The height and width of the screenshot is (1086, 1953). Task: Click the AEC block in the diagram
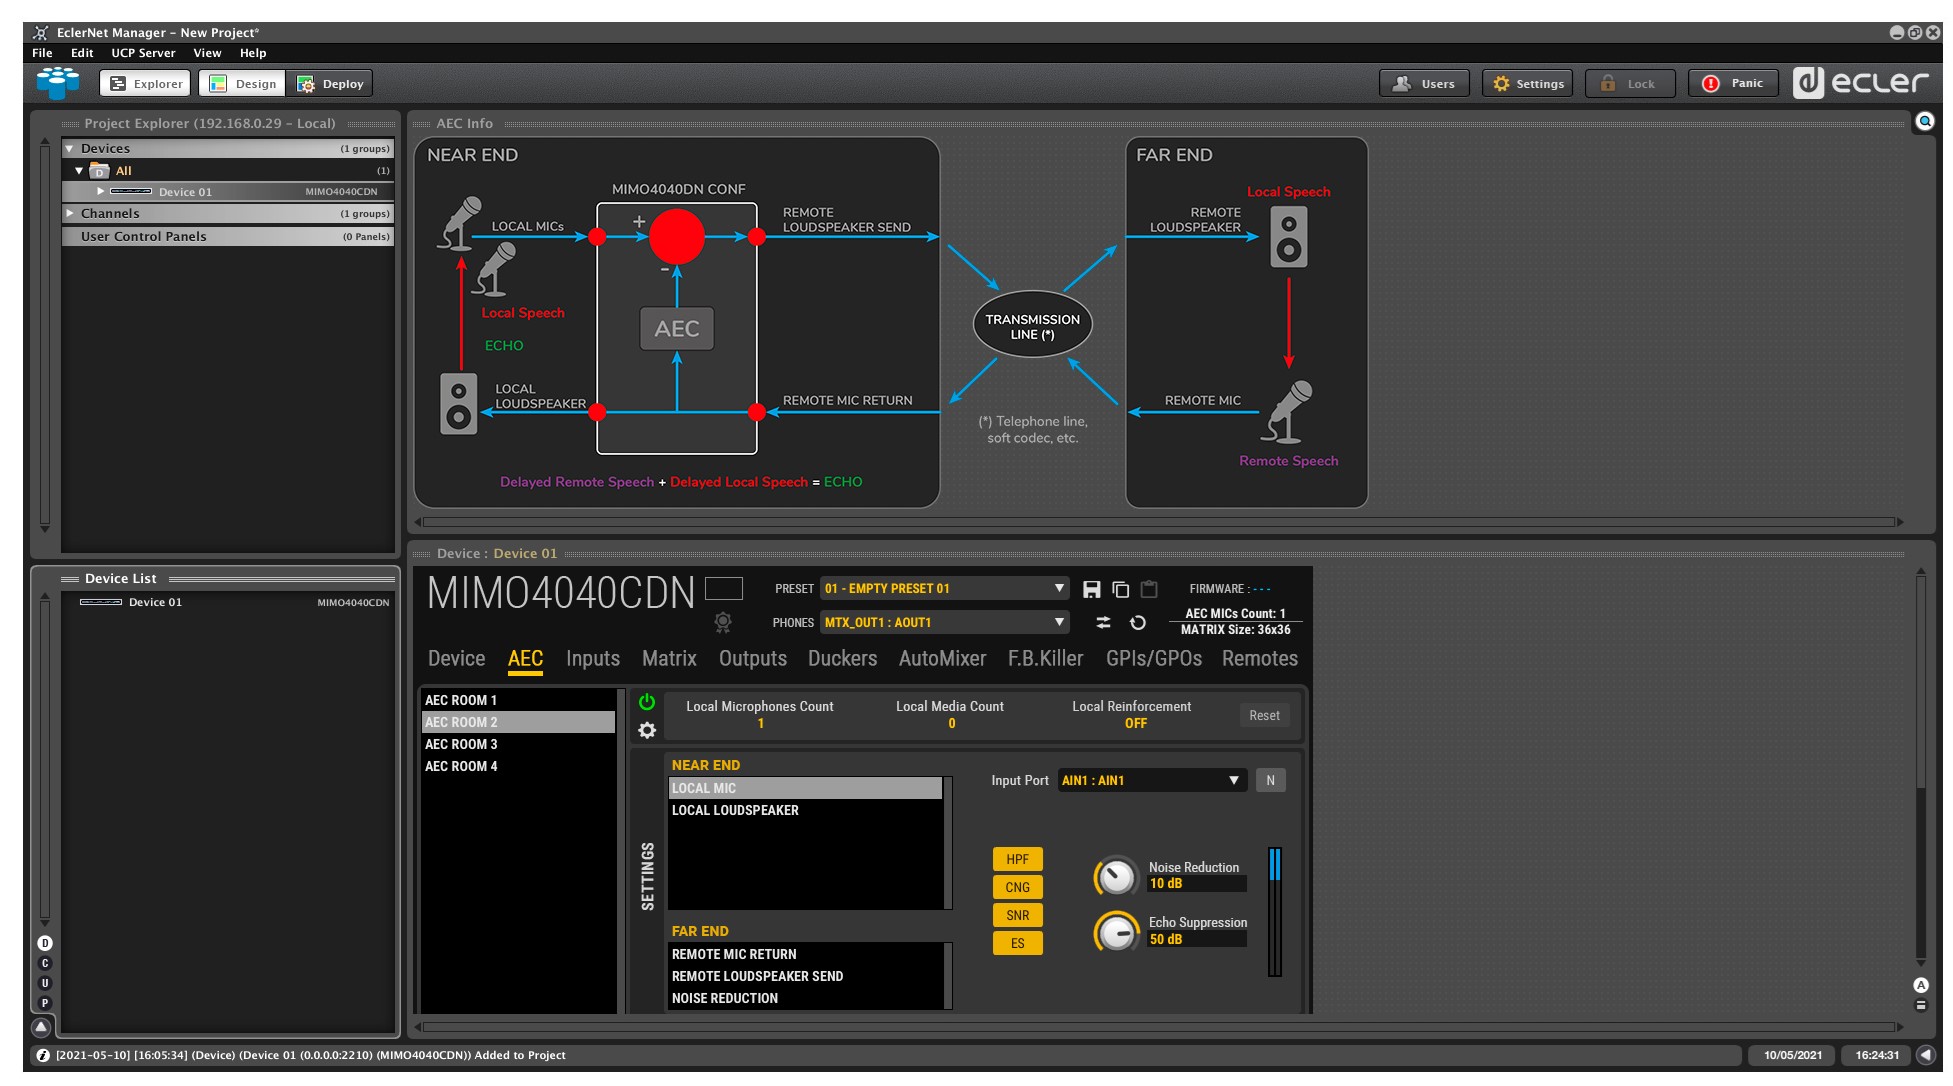pos(677,329)
